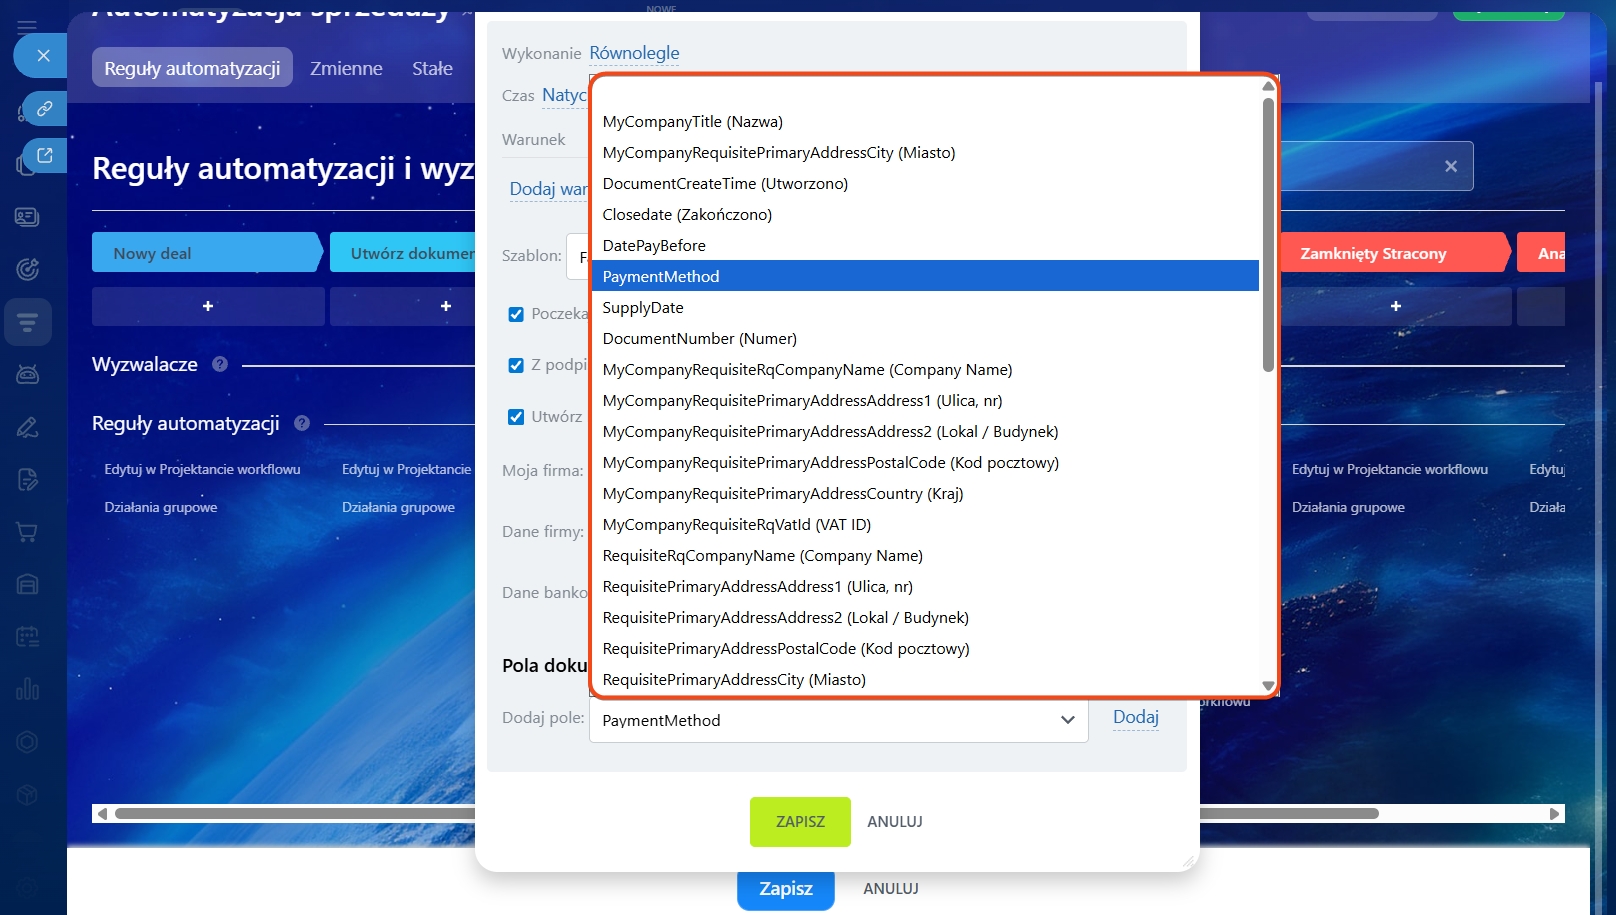
Task: Open the shopping cart icon in sidebar
Action: [x=27, y=532]
